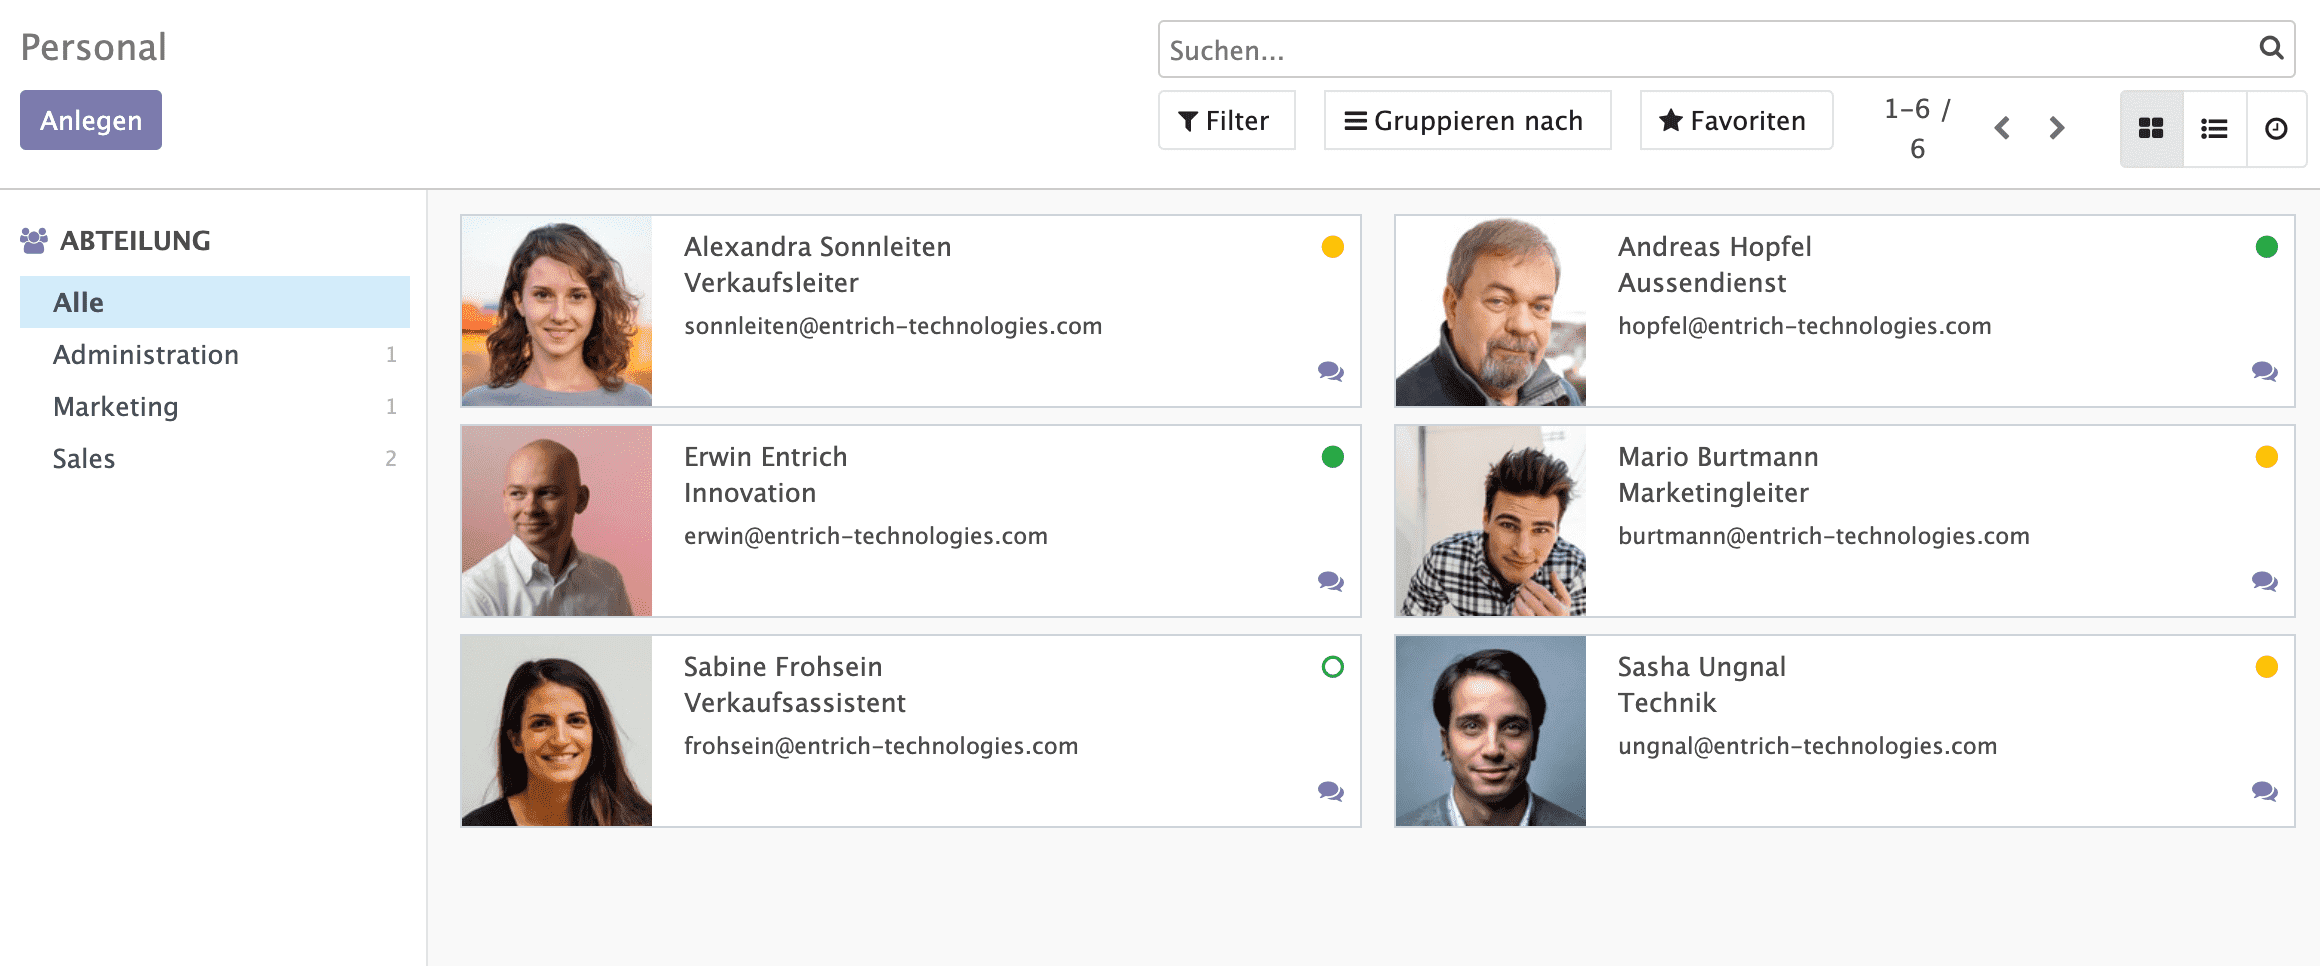Open the Filter dropdown
This screenshot has height=966, width=2320.
pos(1226,121)
